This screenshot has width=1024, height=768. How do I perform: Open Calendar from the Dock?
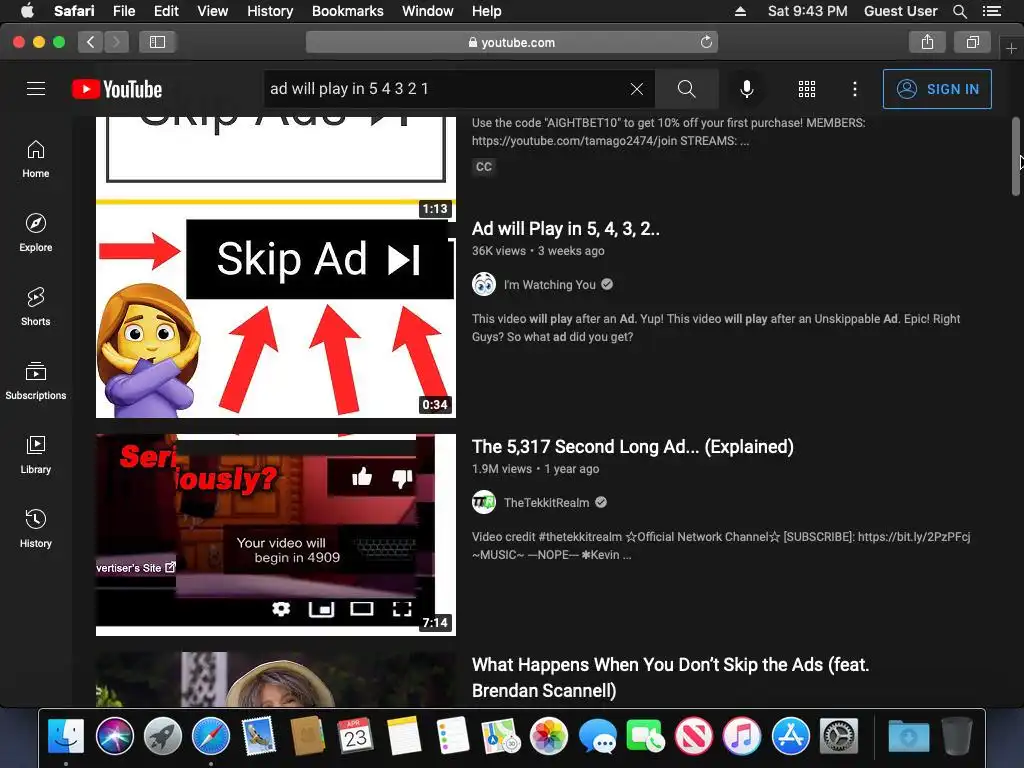point(355,736)
